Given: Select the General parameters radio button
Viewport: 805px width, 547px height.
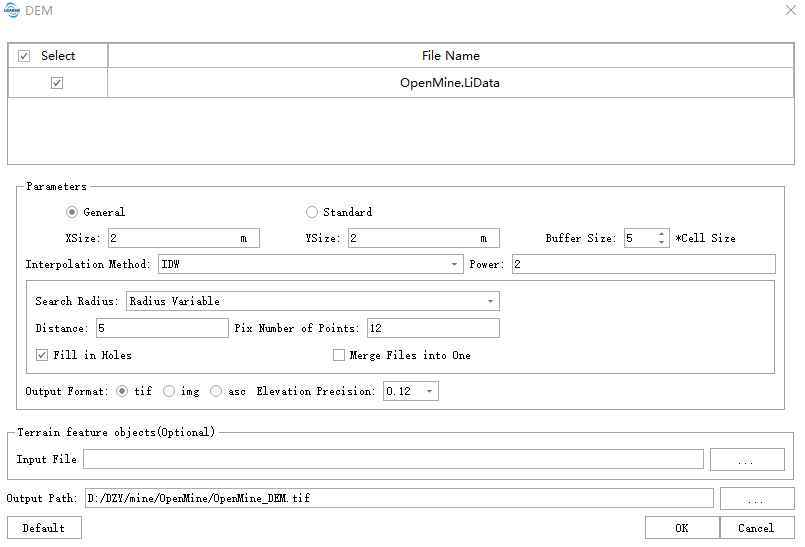Looking at the screenshot, I should click(x=72, y=212).
